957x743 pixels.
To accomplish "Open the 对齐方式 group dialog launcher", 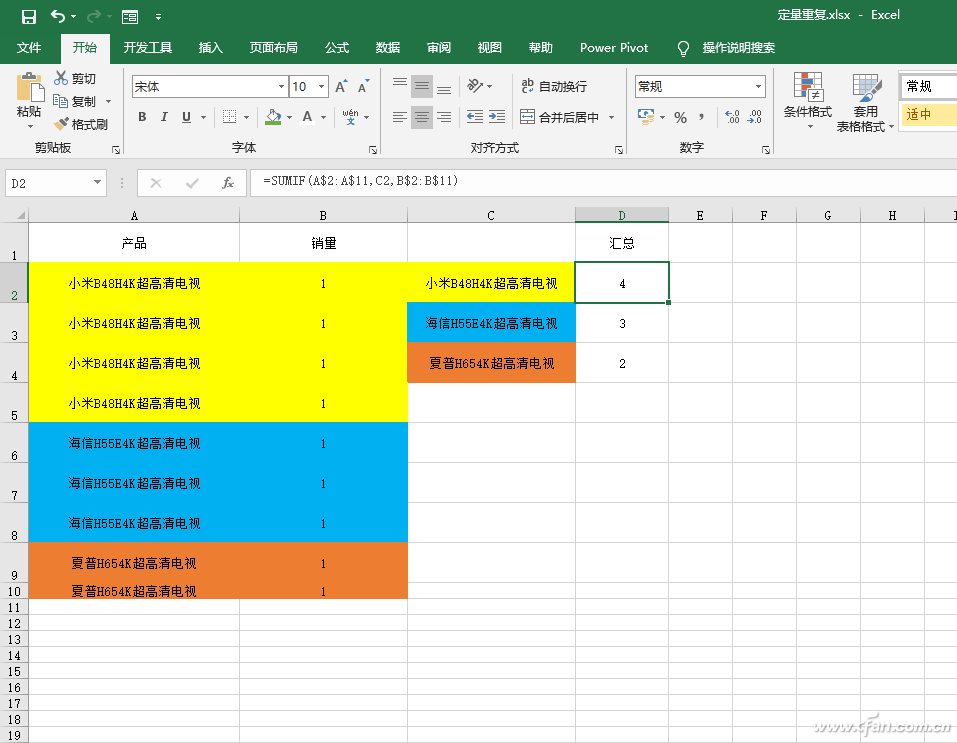I will click(619, 150).
